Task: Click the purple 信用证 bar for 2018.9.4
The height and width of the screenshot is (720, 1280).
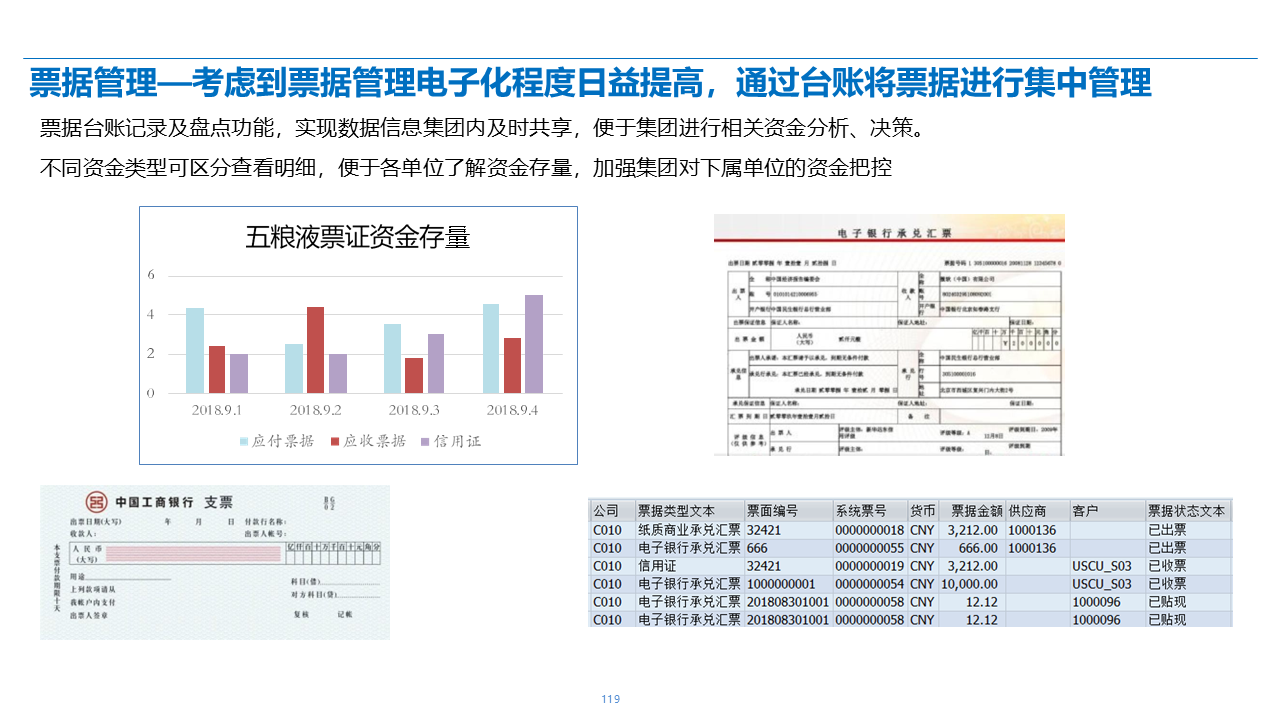Action: (x=534, y=344)
